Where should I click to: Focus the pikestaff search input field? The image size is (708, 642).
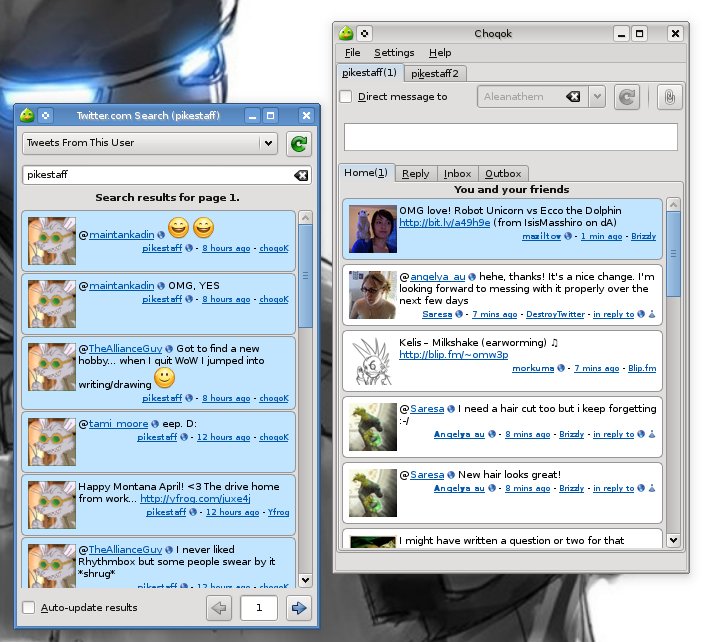point(167,175)
